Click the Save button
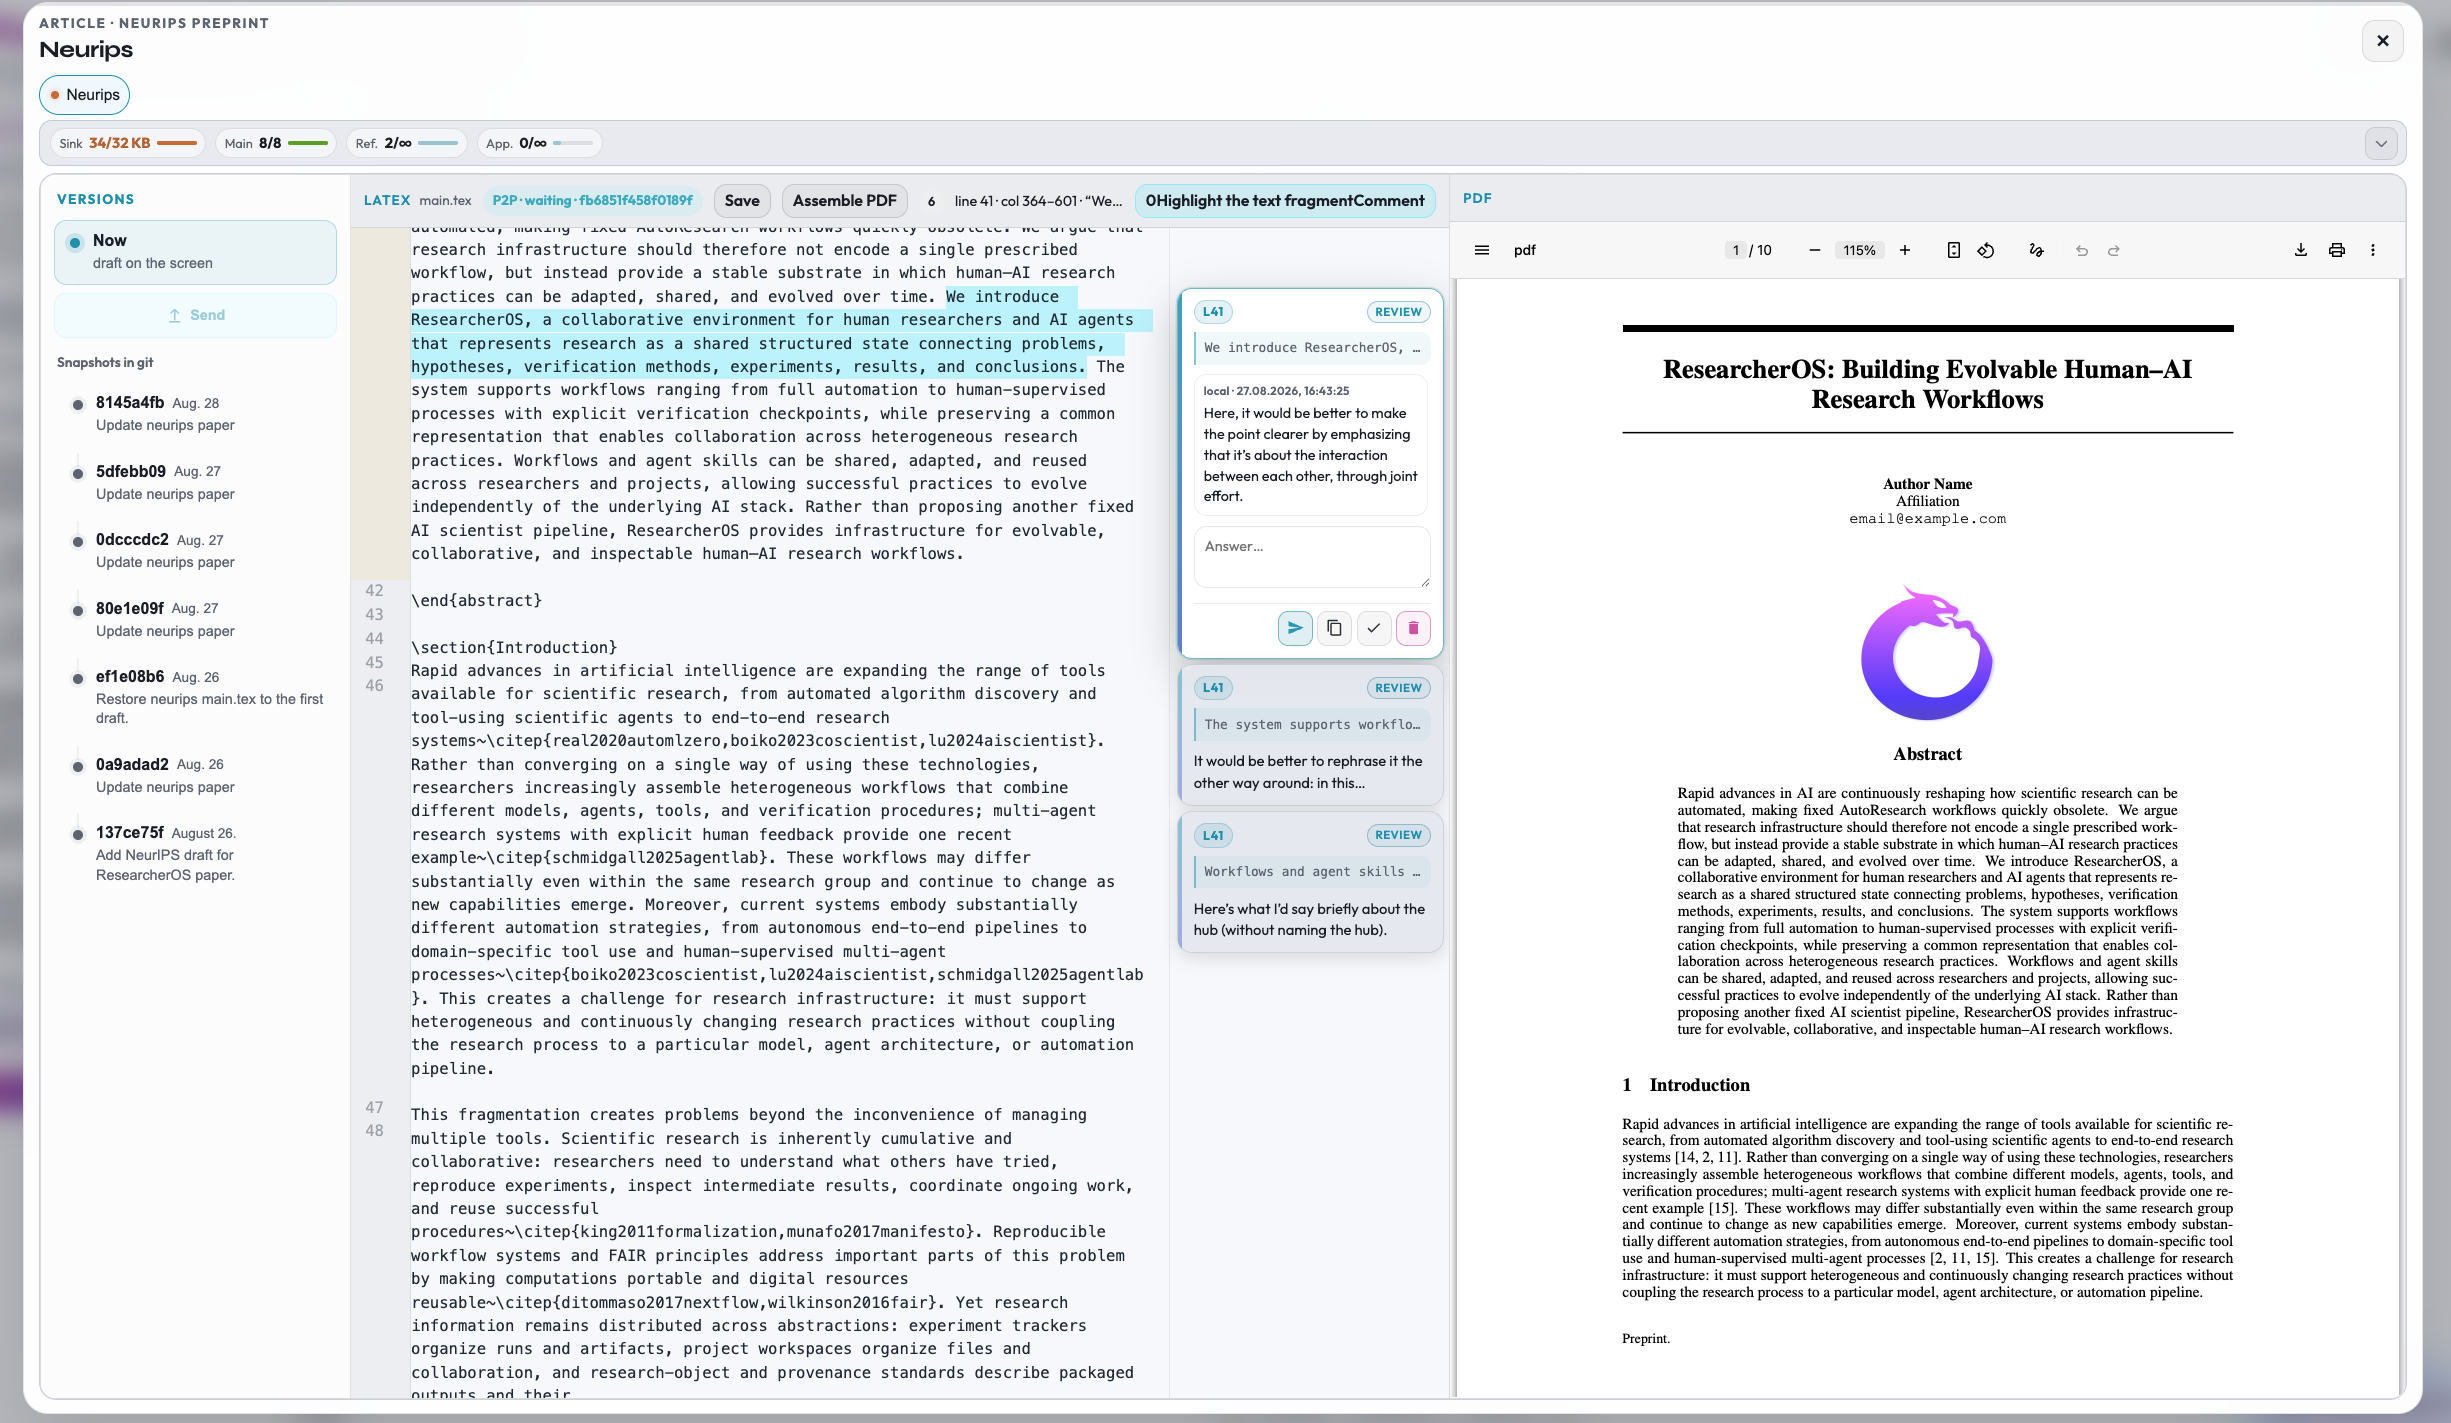This screenshot has height=1423, width=2451. (x=742, y=201)
